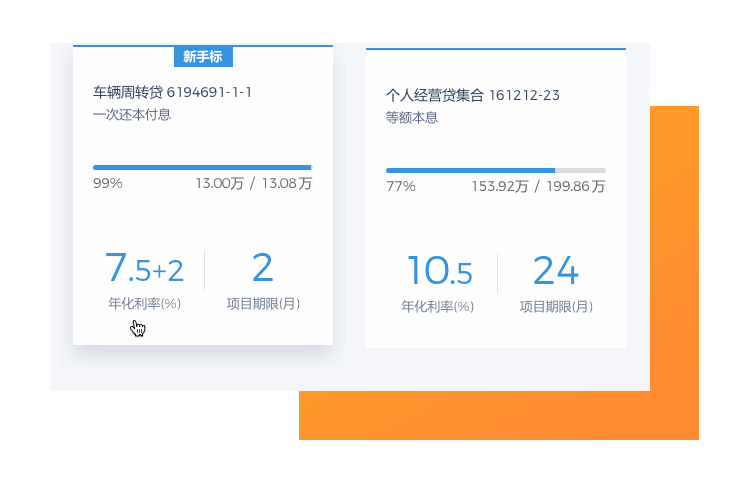This screenshot has height=480, width=749.
Task: Click the 24 month term number
Action: (x=556, y=270)
